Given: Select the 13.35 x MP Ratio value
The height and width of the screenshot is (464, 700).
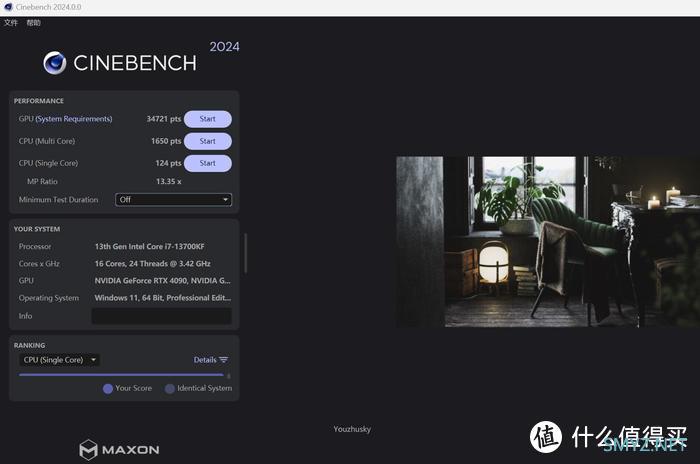Looking at the screenshot, I should (169, 181).
